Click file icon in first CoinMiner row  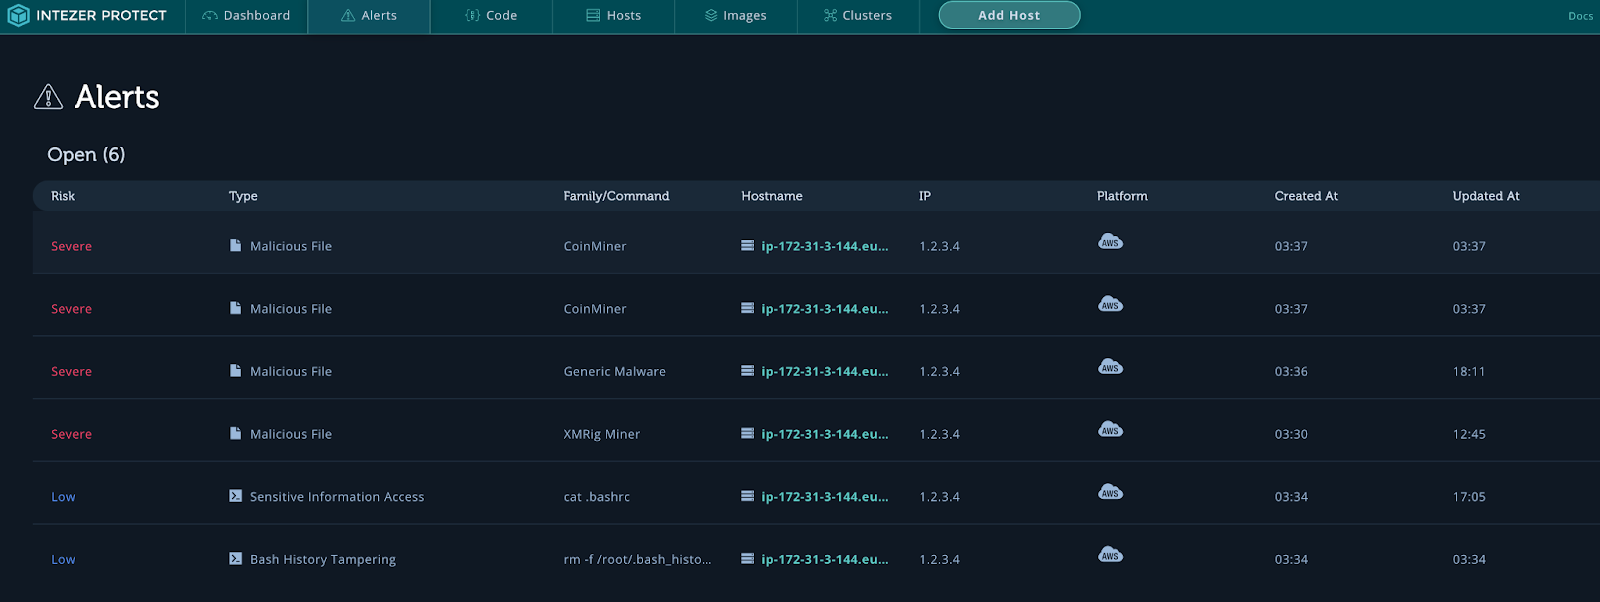[x=235, y=246]
